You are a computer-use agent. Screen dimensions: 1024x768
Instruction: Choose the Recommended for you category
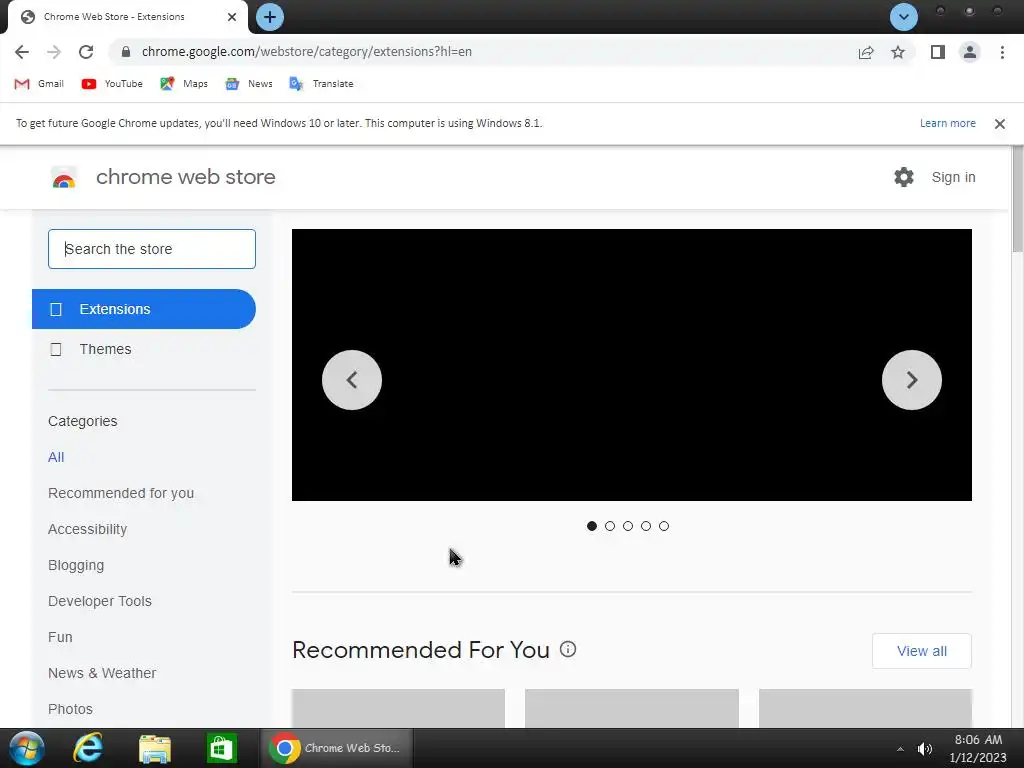(x=121, y=493)
